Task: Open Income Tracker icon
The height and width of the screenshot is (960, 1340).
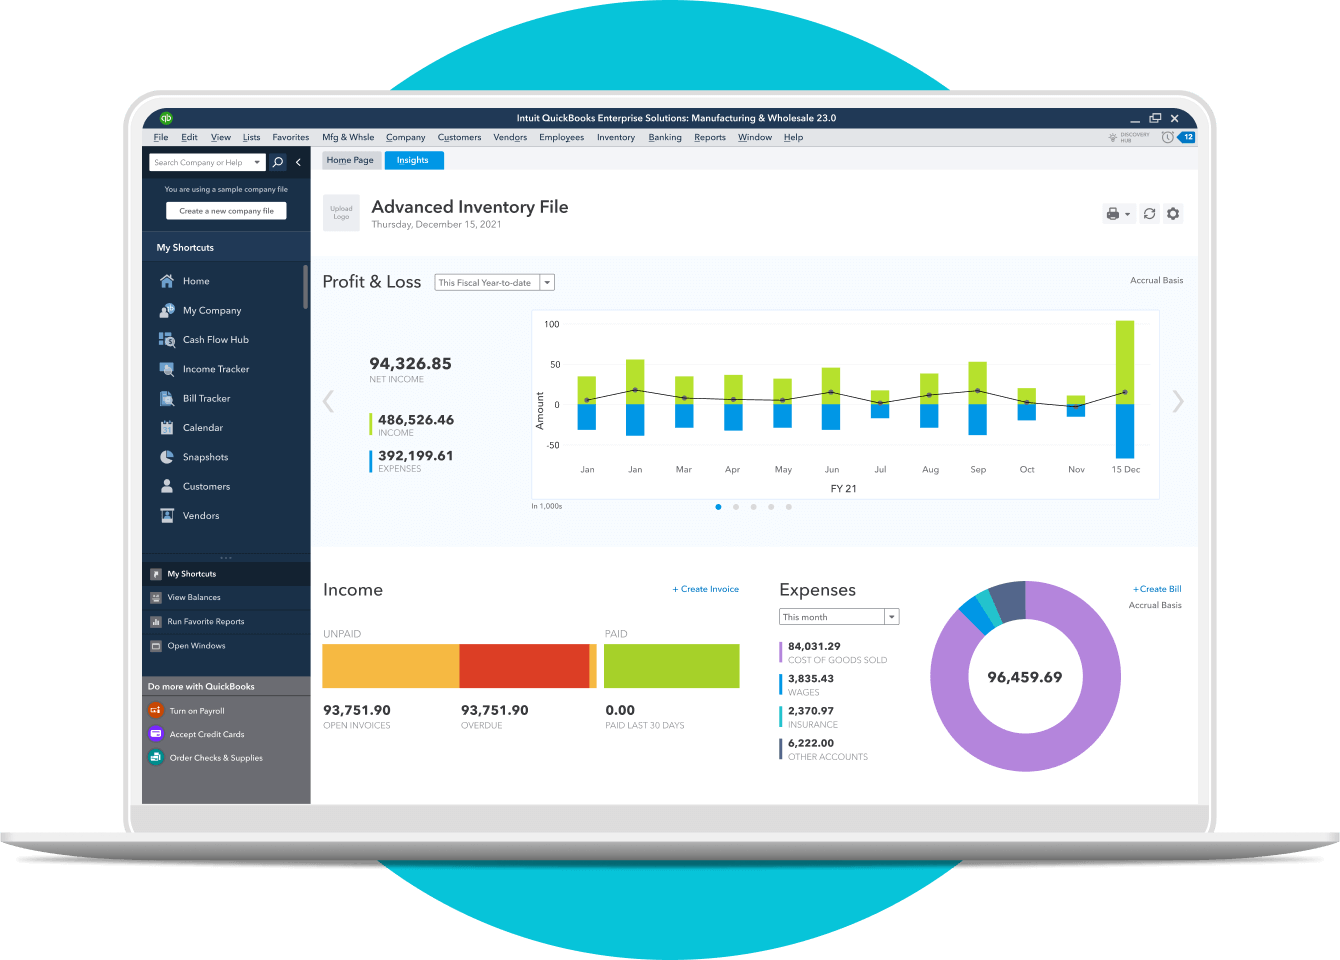Action: pos(167,369)
